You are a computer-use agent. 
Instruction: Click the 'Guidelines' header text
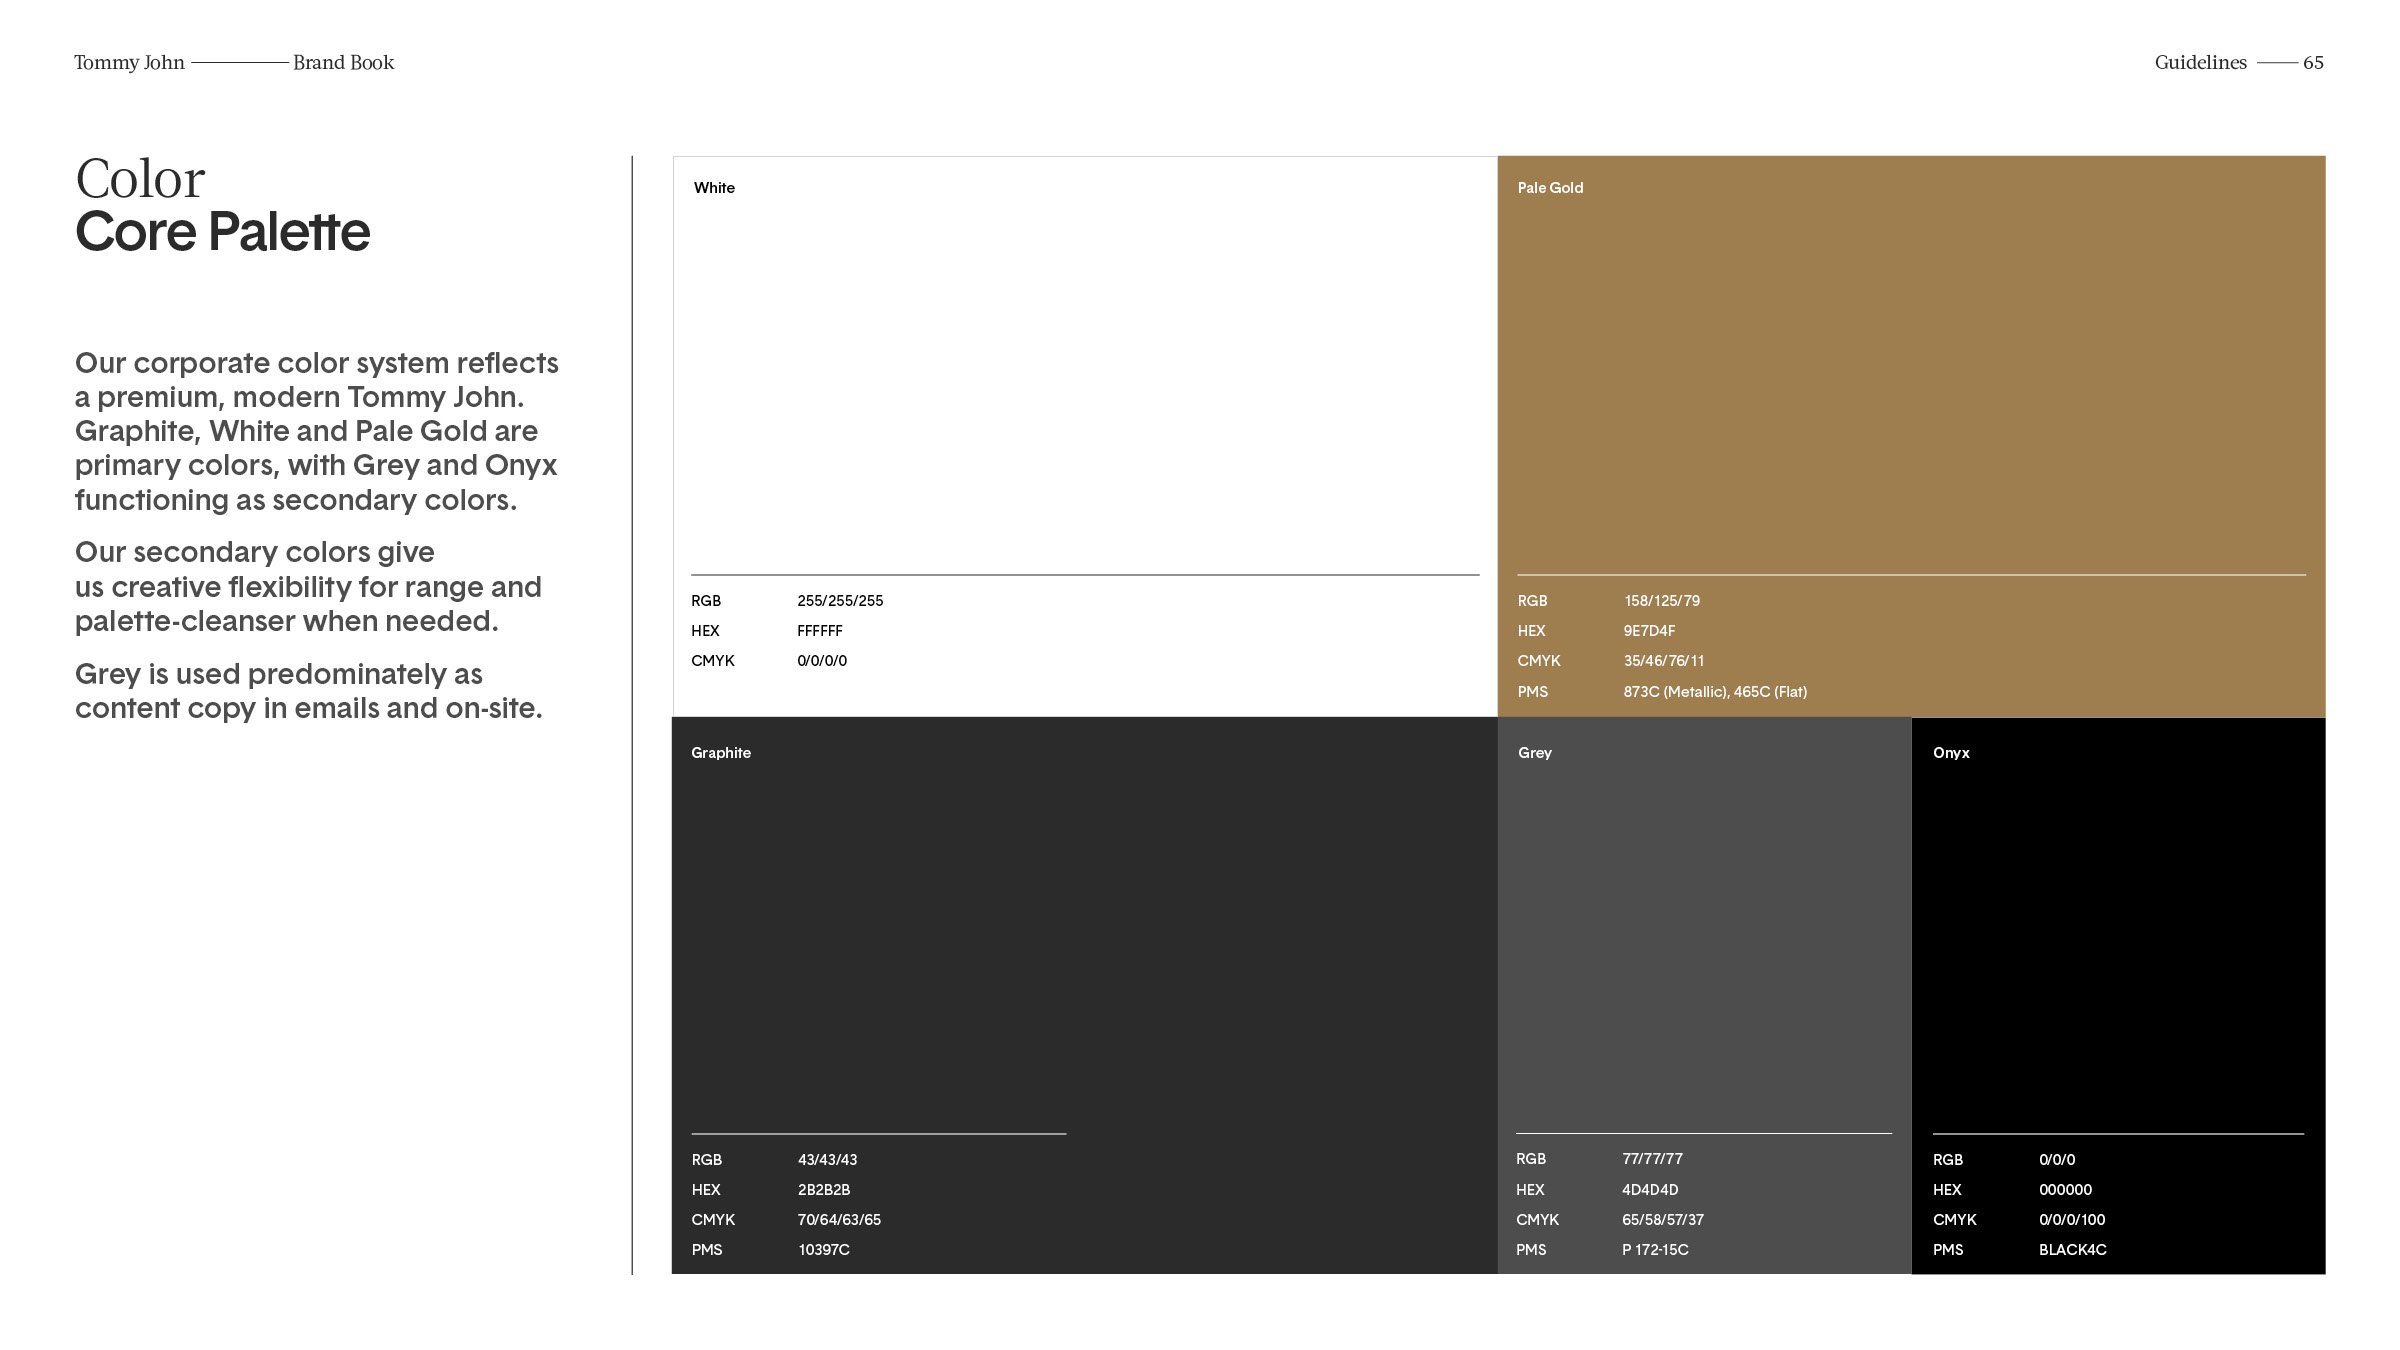coord(2200,63)
